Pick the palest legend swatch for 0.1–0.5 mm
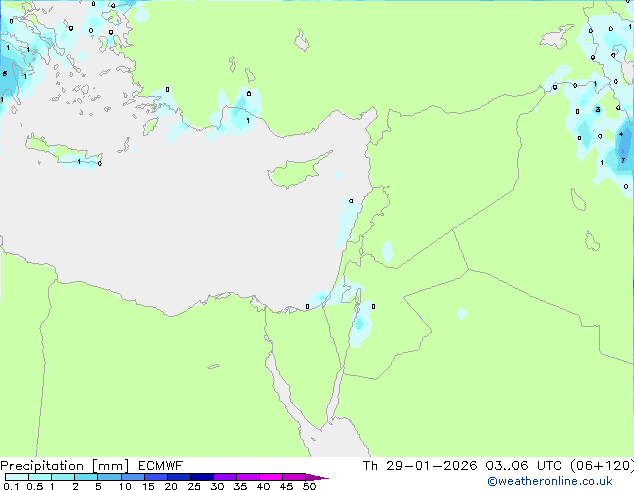634x490 pixels. tap(17, 477)
